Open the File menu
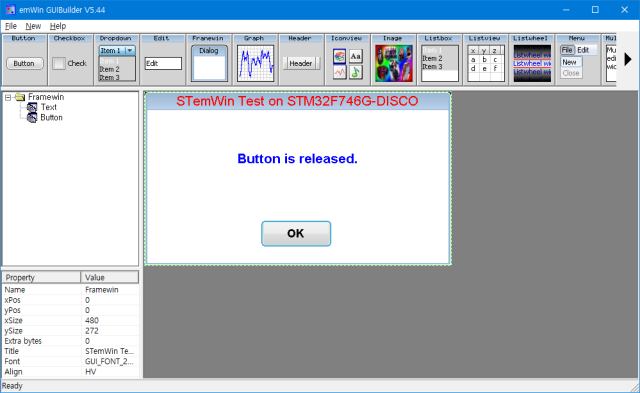The image size is (640, 393). [x=11, y=26]
